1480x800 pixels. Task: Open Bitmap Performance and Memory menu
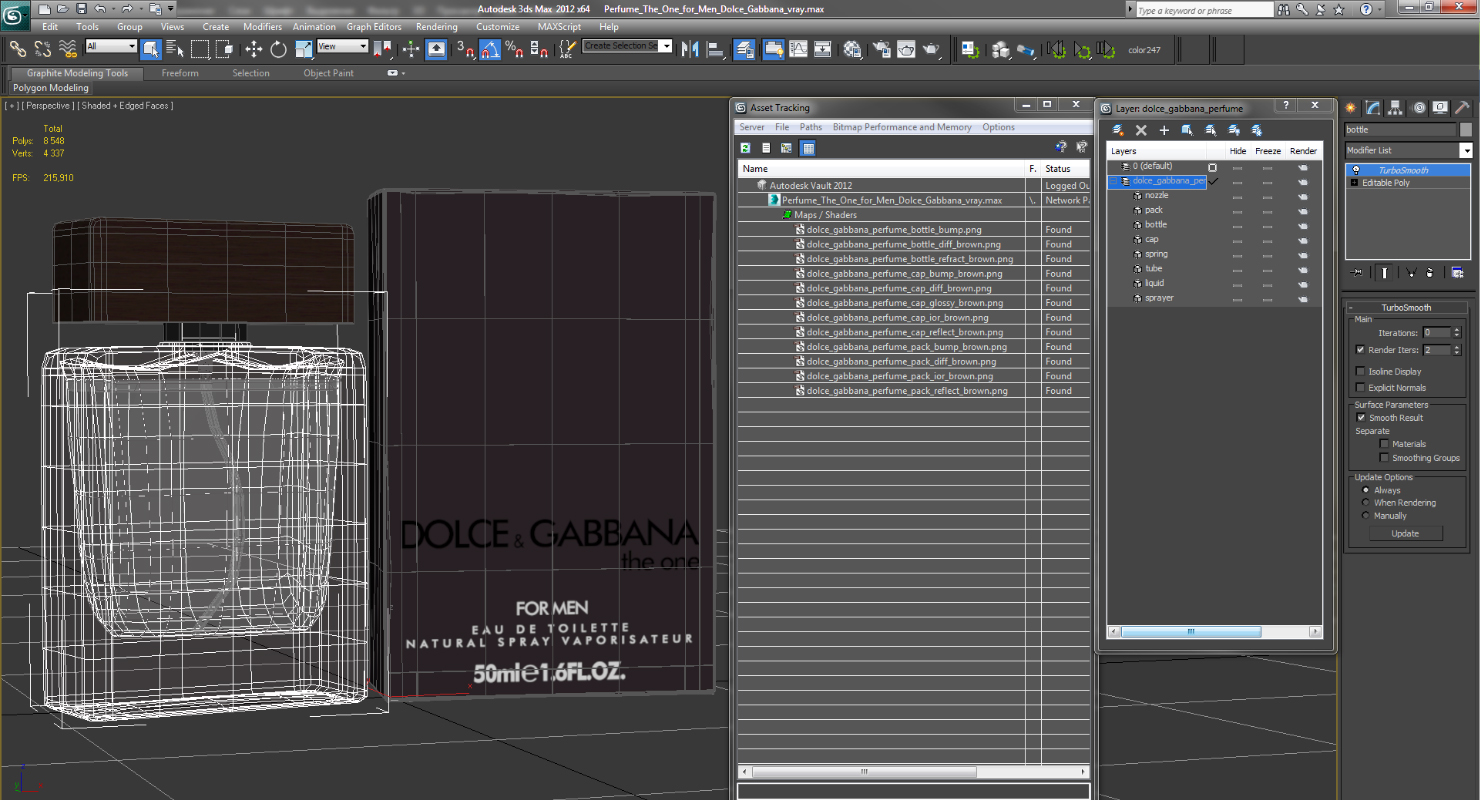tap(902, 127)
